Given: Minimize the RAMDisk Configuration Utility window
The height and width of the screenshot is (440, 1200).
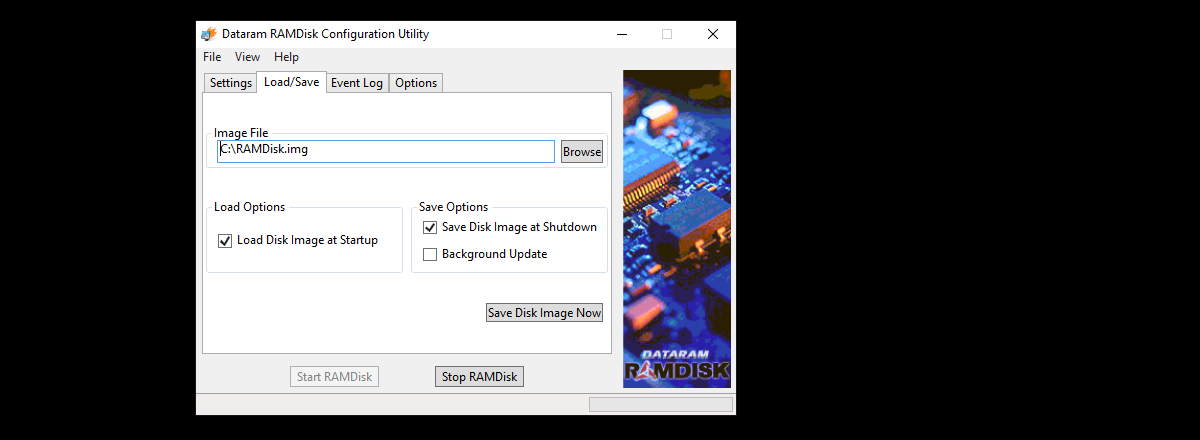Looking at the screenshot, I should tap(621, 34).
